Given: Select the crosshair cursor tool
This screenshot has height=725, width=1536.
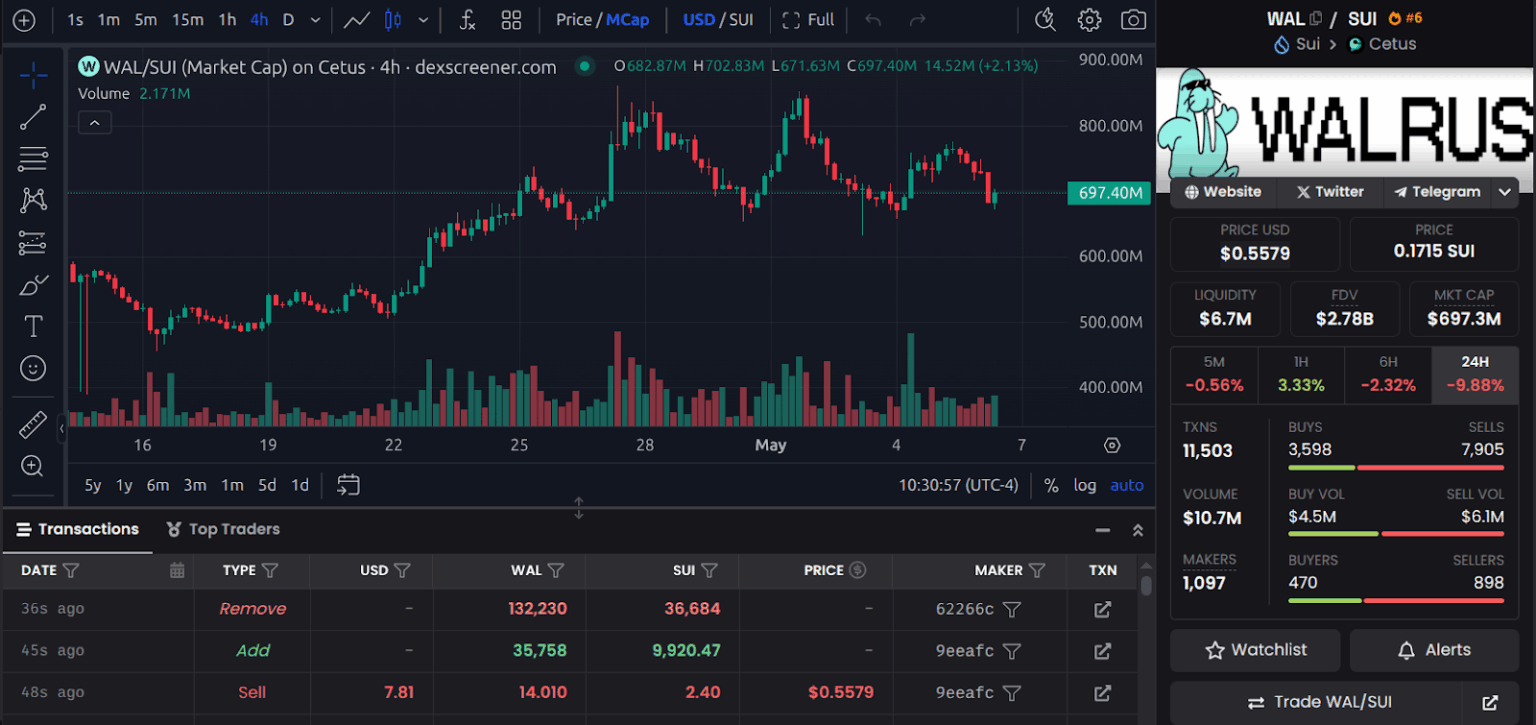Looking at the screenshot, I should pyautogui.click(x=33, y=75).
